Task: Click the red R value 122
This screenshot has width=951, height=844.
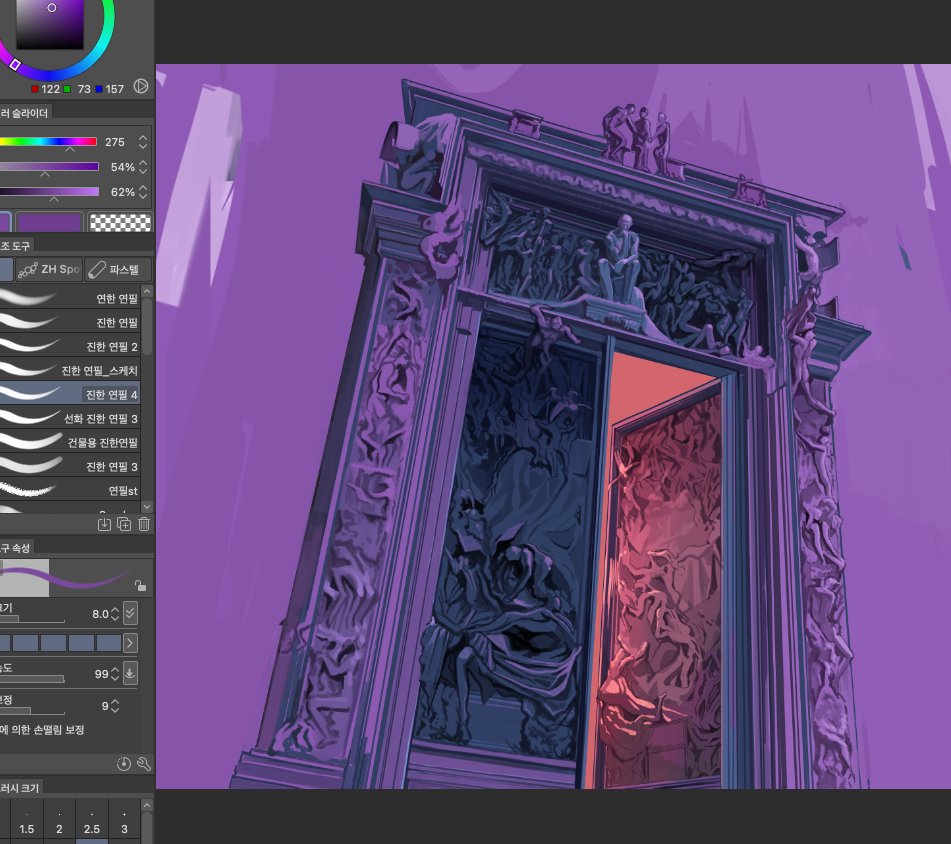Action: coord(50,89)
